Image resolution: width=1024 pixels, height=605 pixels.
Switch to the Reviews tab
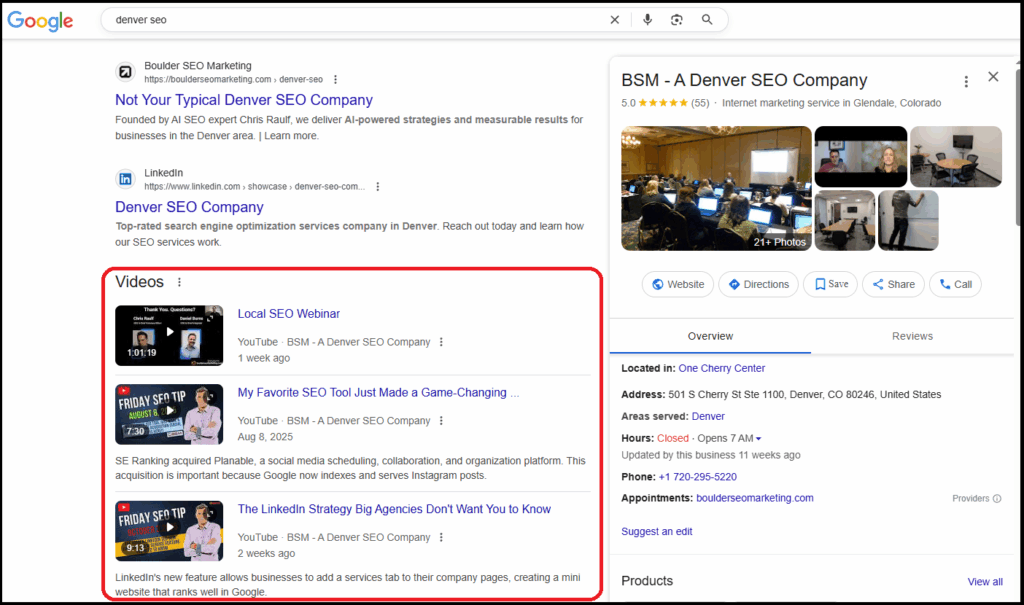point(912,336)
